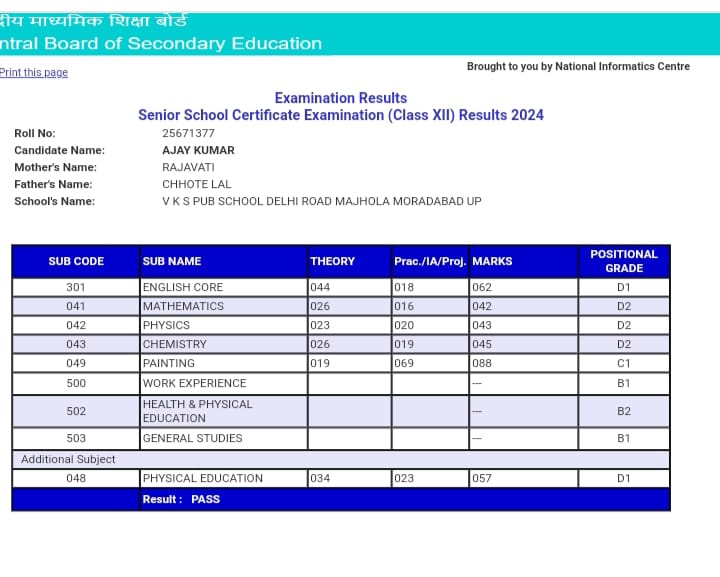Select Work Experience grade B1
The image size is (720, 577).
pyautogui.click(x=624, y=383)
